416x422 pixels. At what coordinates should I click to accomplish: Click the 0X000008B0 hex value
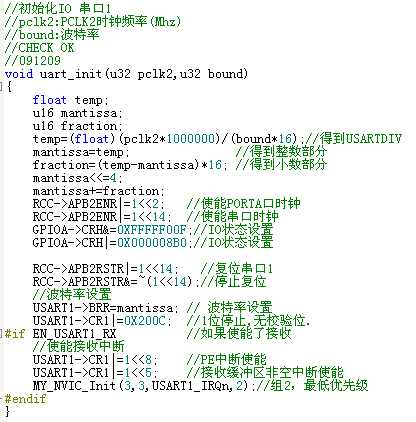152,243
